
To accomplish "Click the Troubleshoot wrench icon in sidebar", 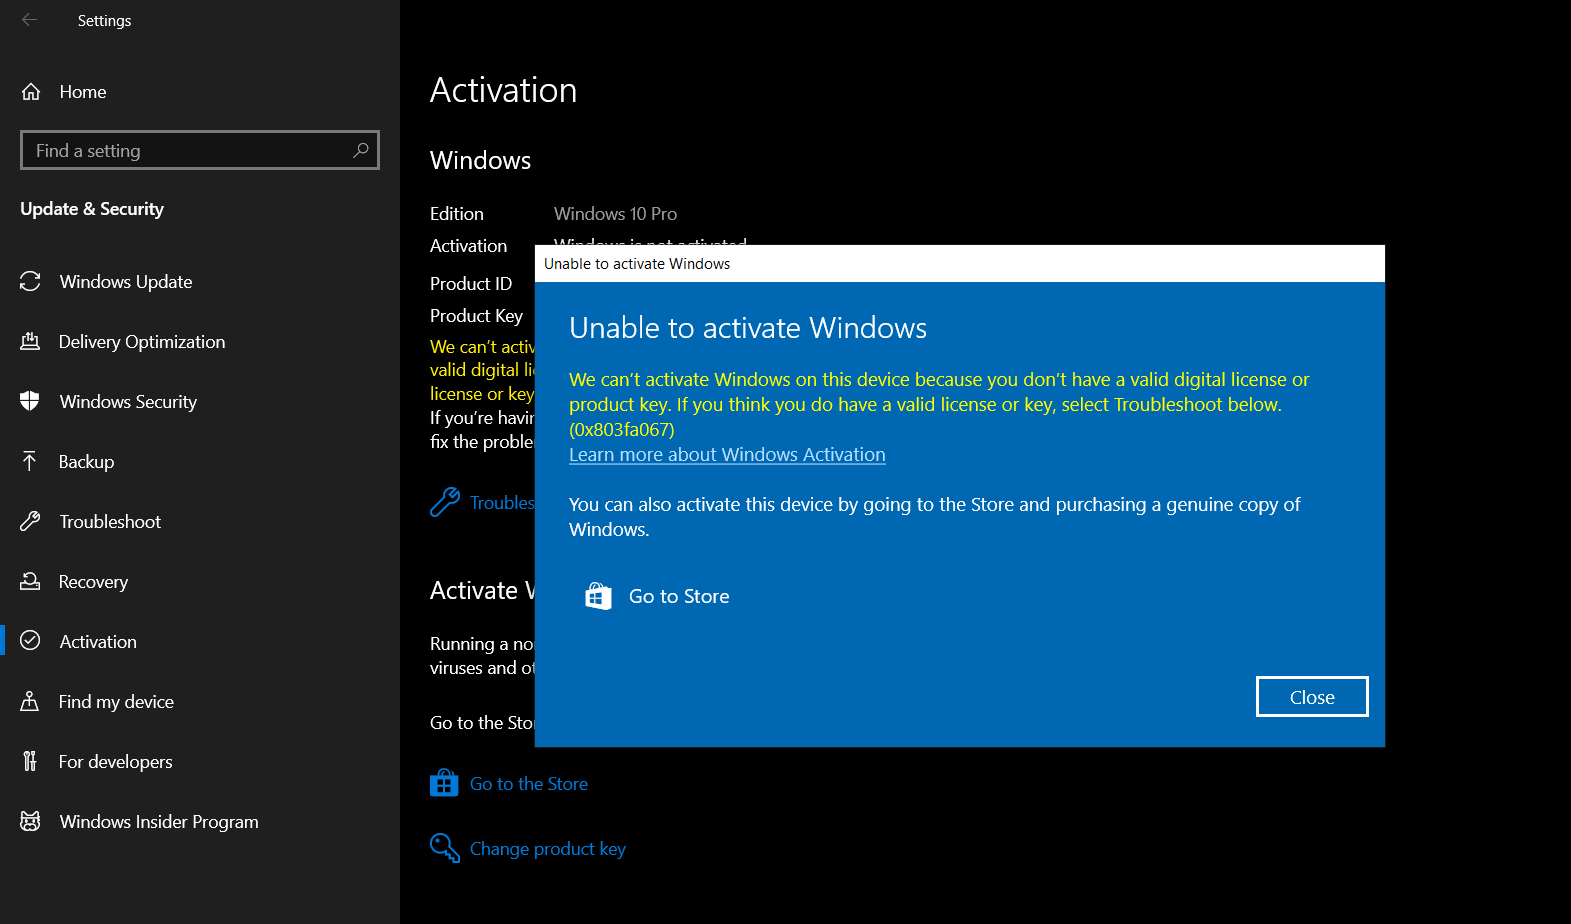I will tap(30, 521).
